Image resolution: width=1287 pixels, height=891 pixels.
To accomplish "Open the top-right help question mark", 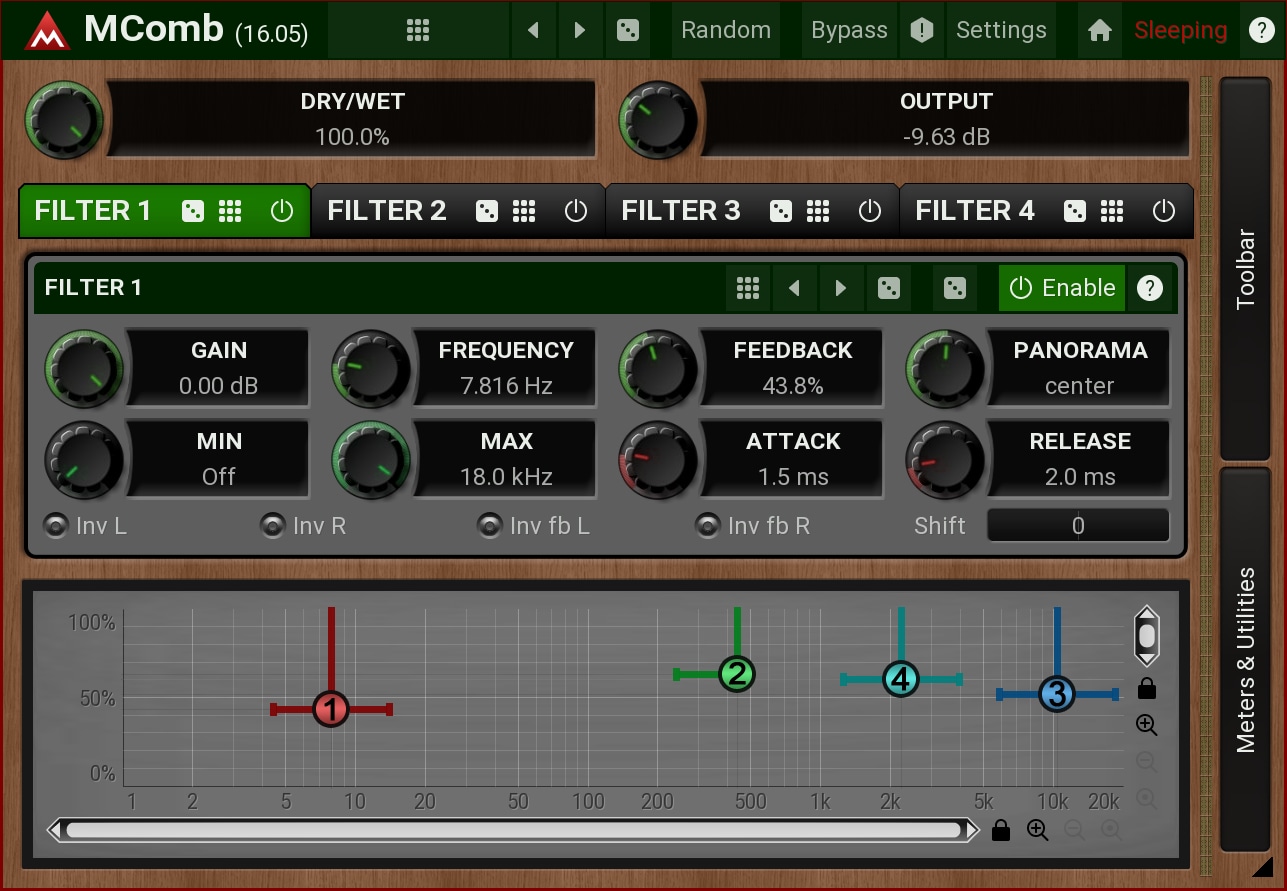I will 1262,30.
